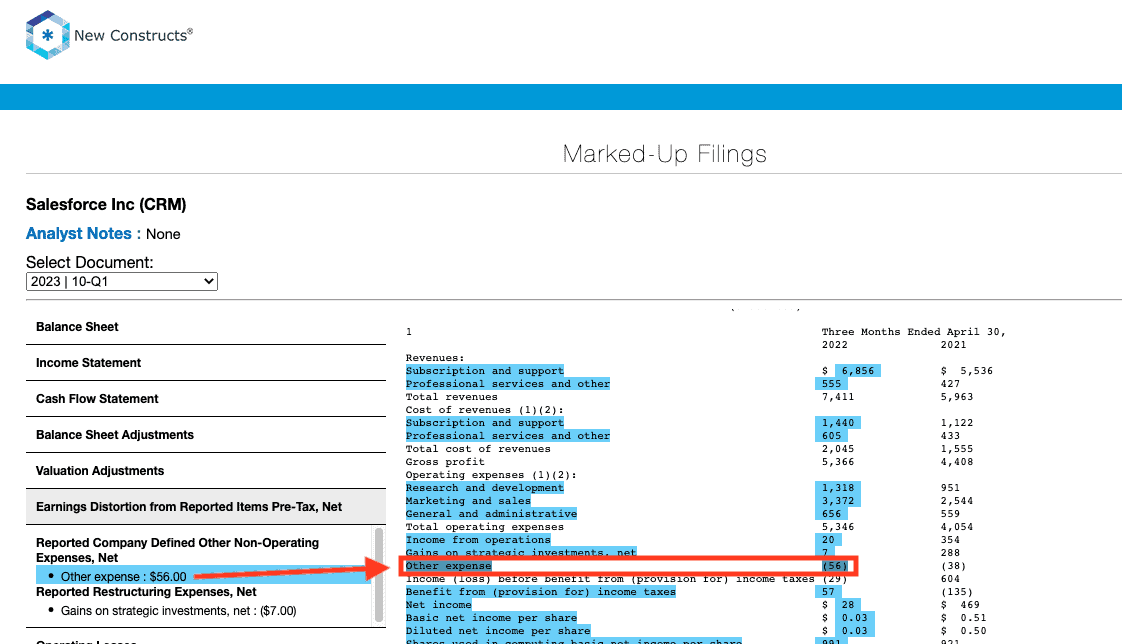Expand the Balance Sheet Adjustments section
The height and width of the screenshot is (644, 1122).
206,434
